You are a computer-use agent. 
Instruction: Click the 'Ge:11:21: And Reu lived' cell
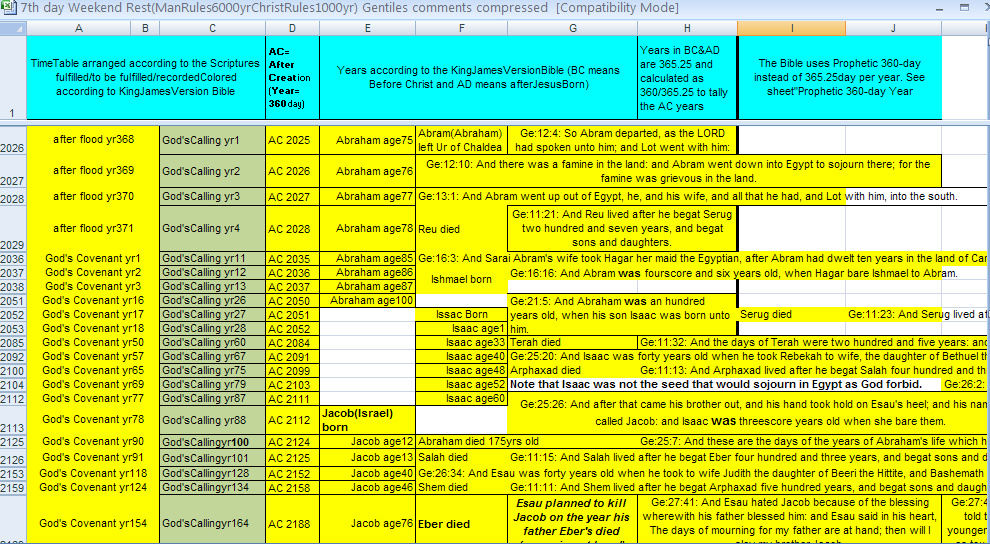(x=622, y=228)
